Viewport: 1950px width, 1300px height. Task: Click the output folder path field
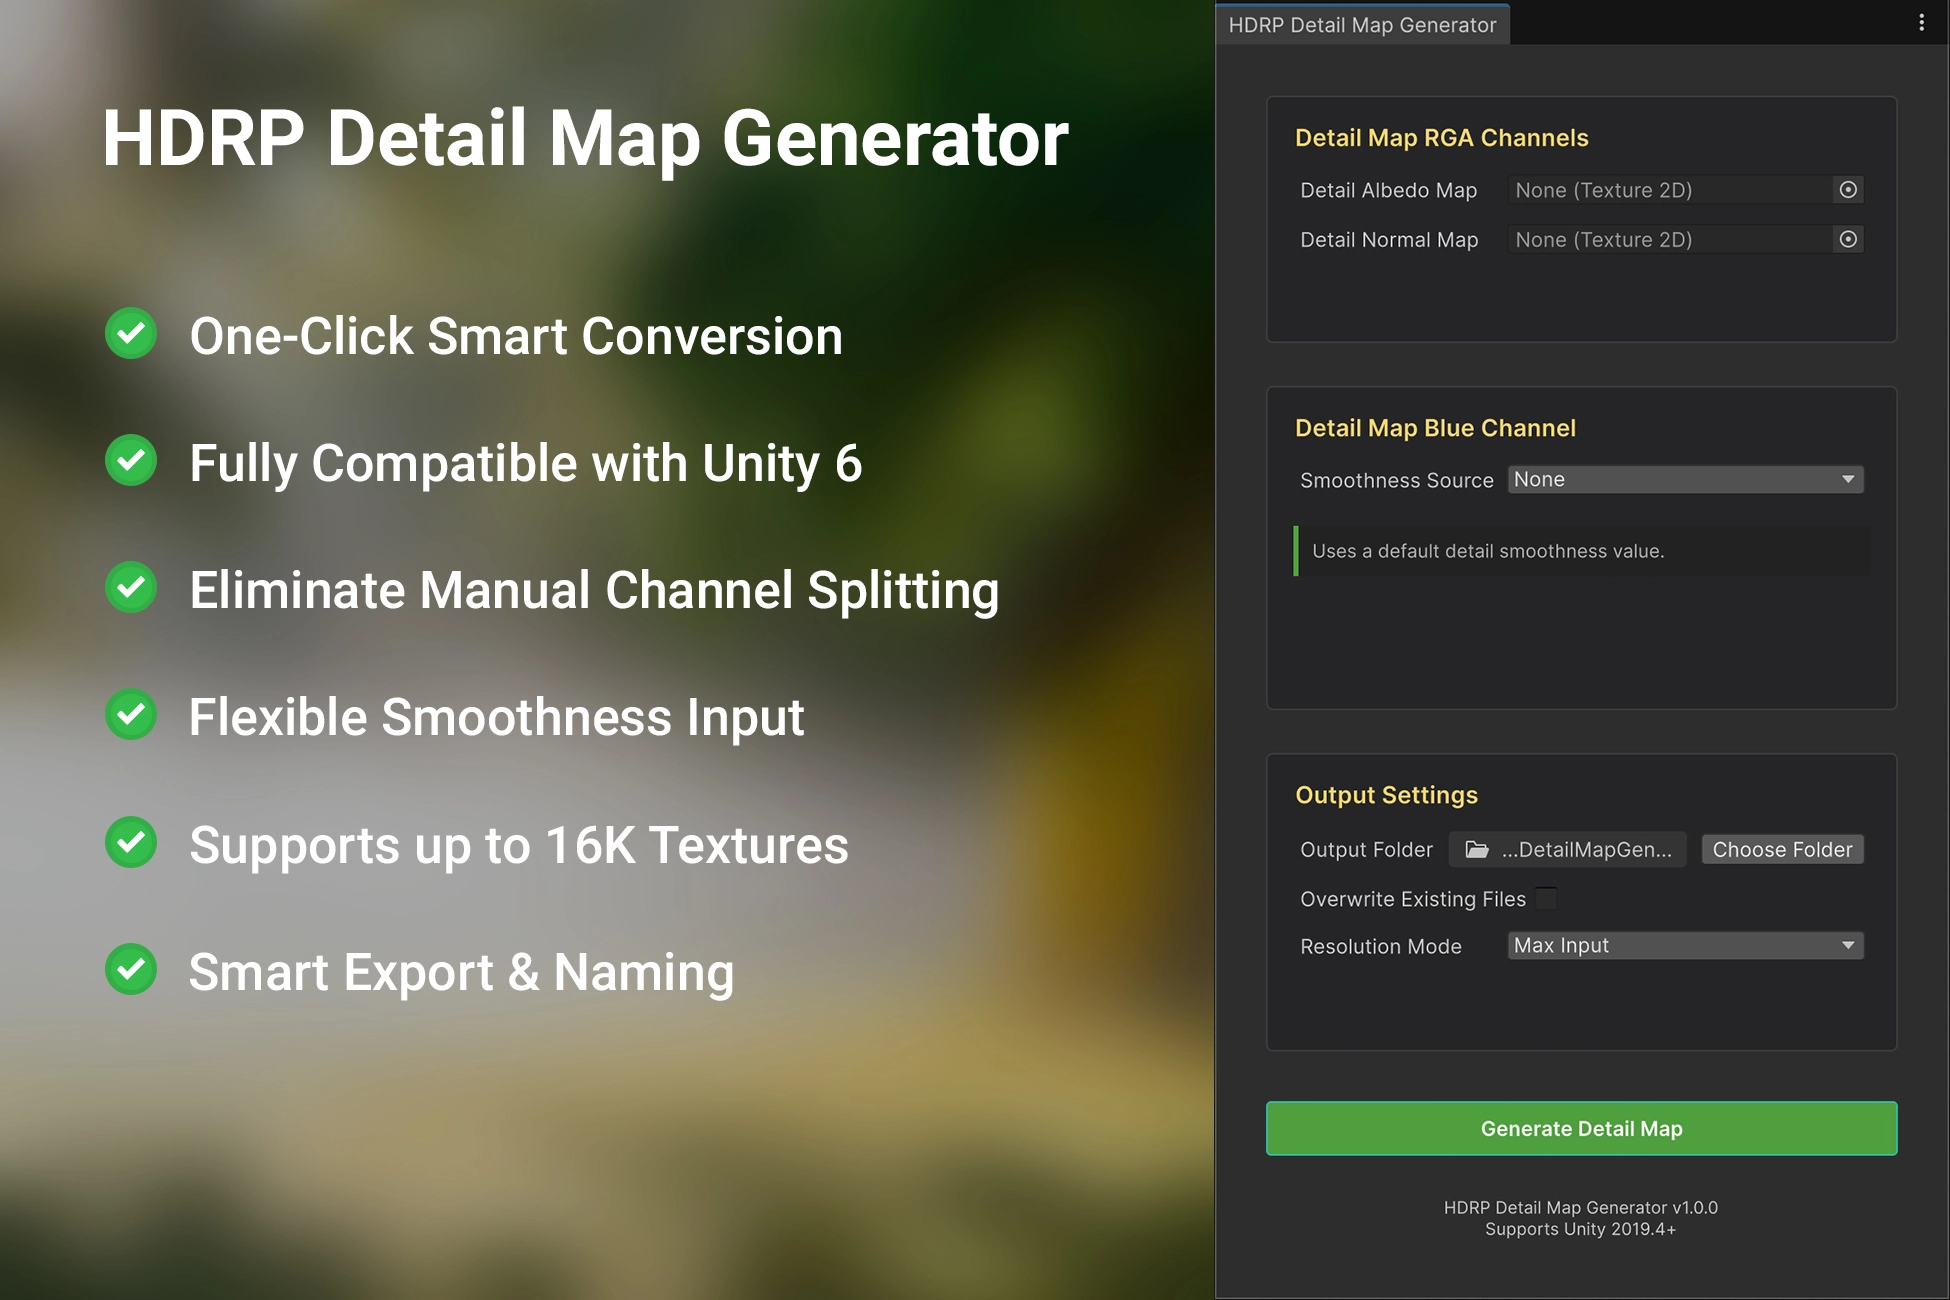point(1585,850)
